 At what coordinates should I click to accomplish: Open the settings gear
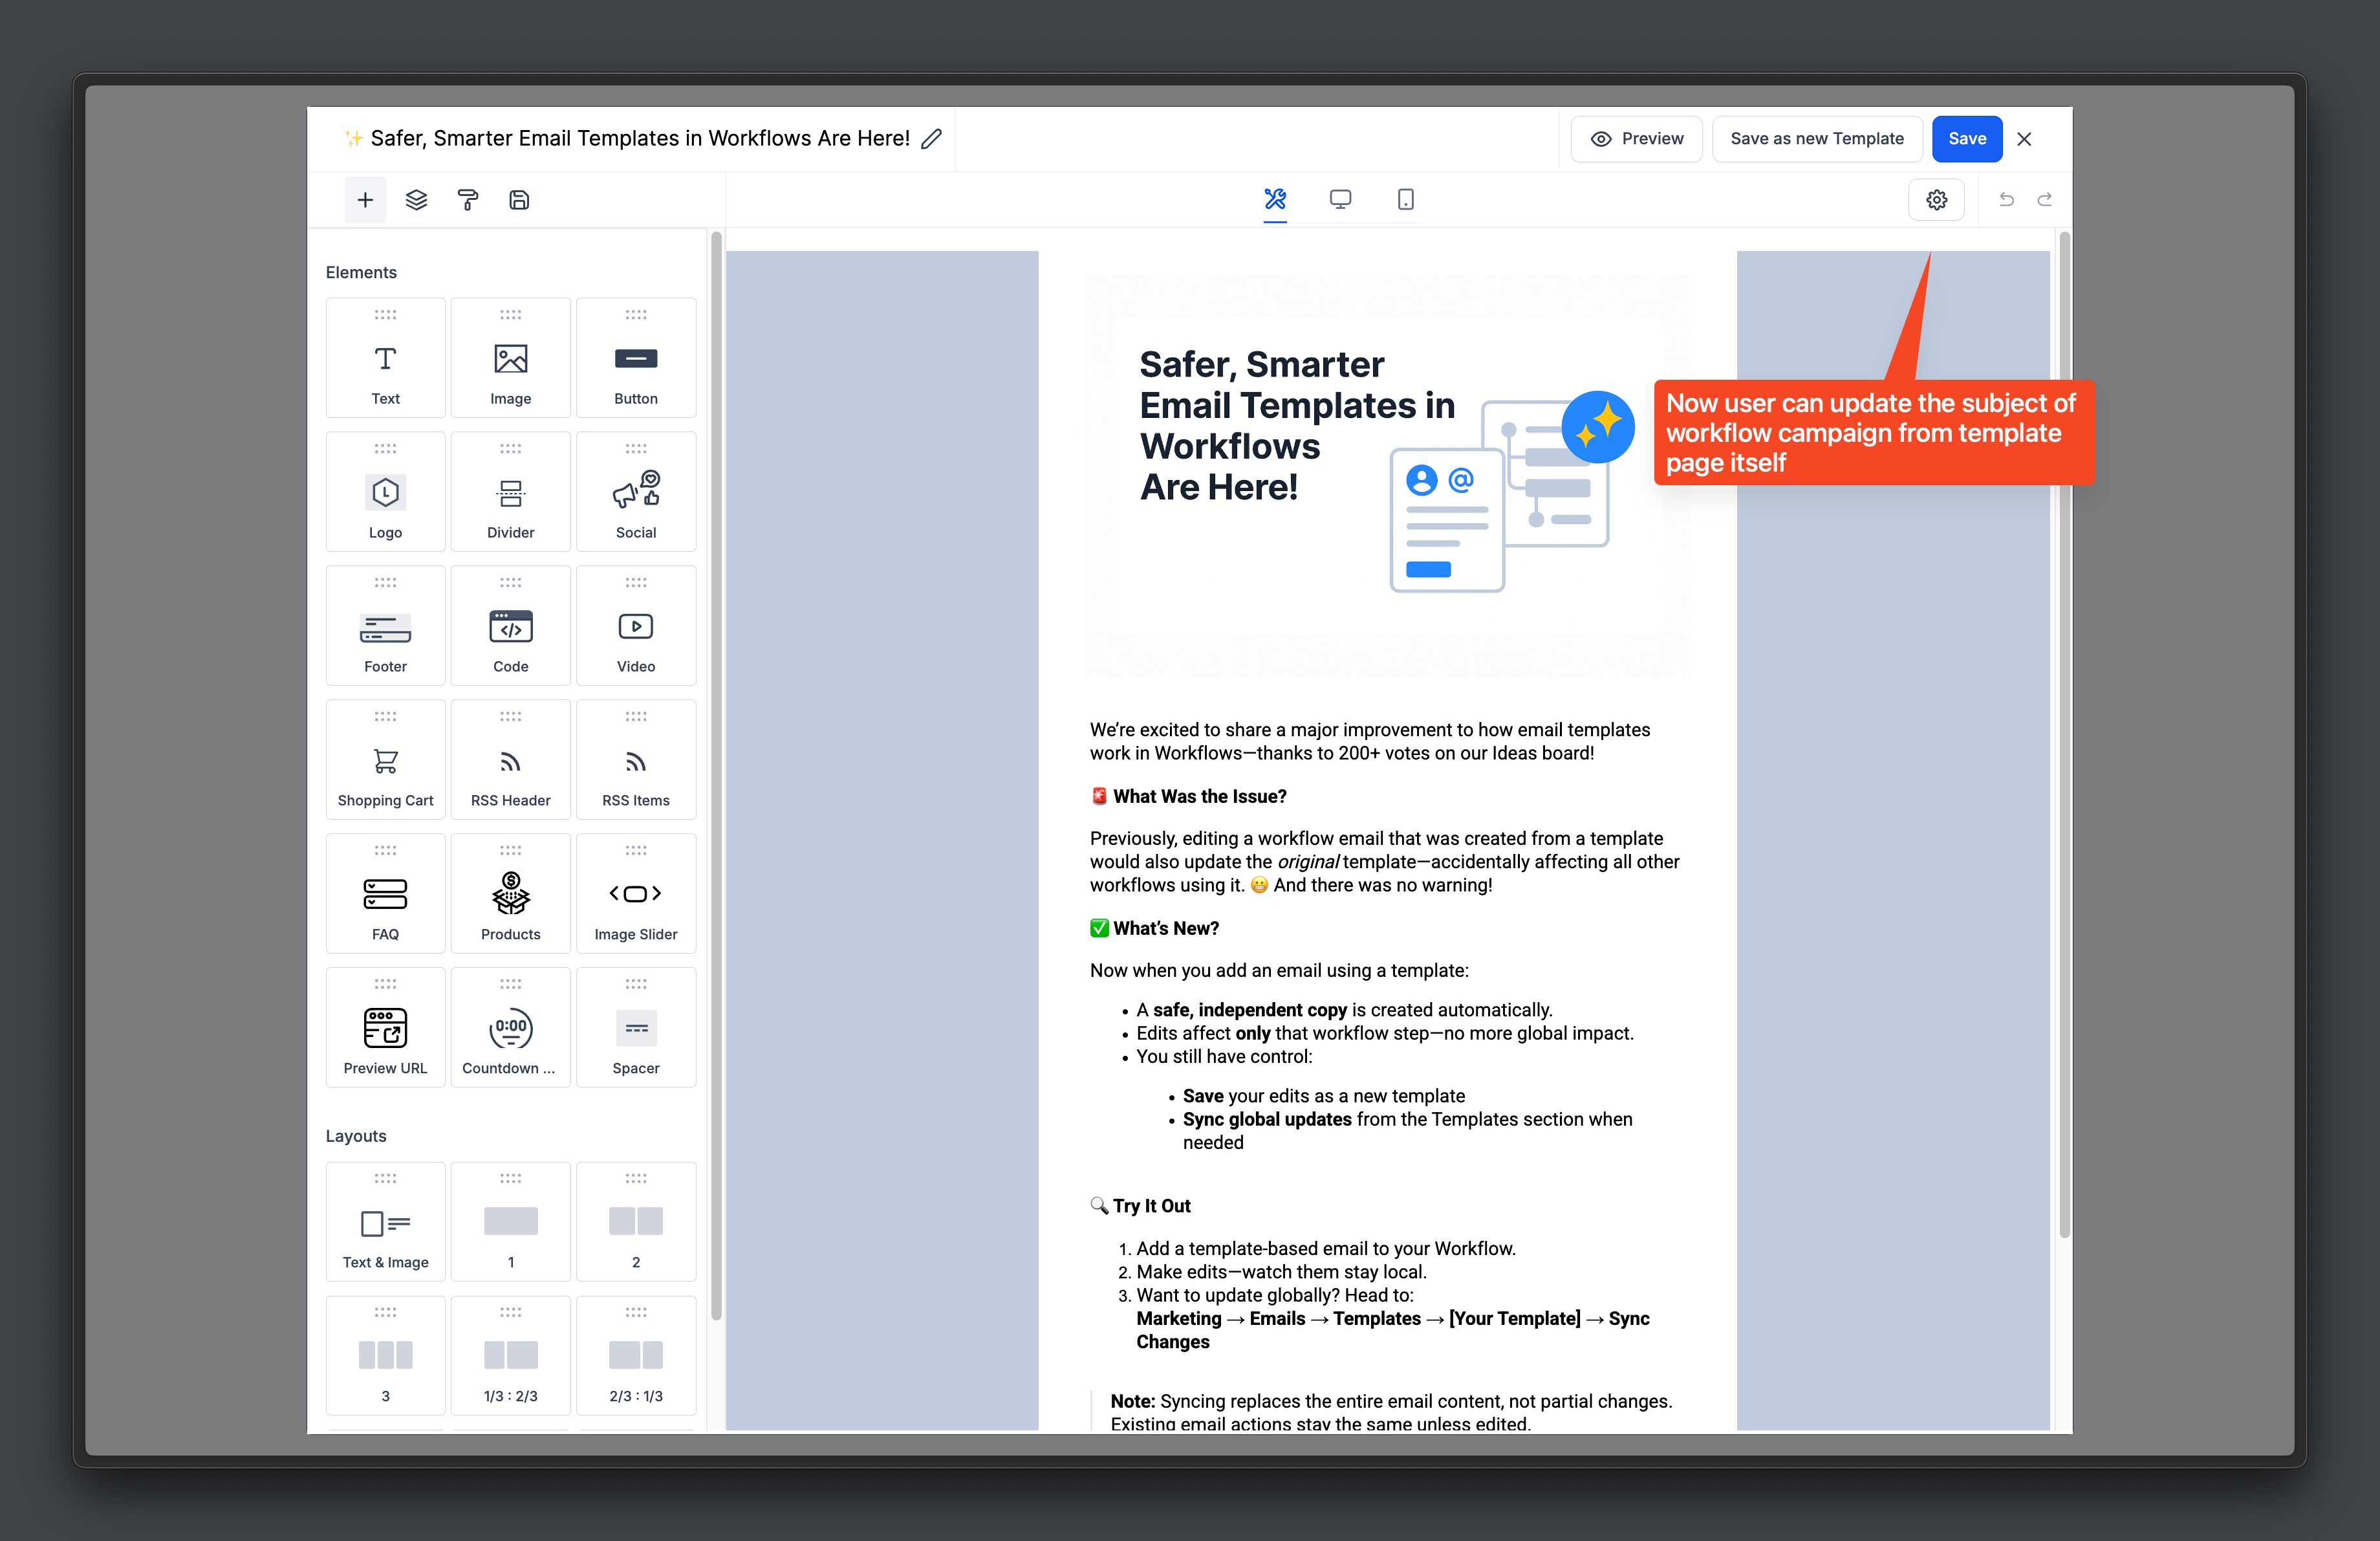pos(1936,200)
